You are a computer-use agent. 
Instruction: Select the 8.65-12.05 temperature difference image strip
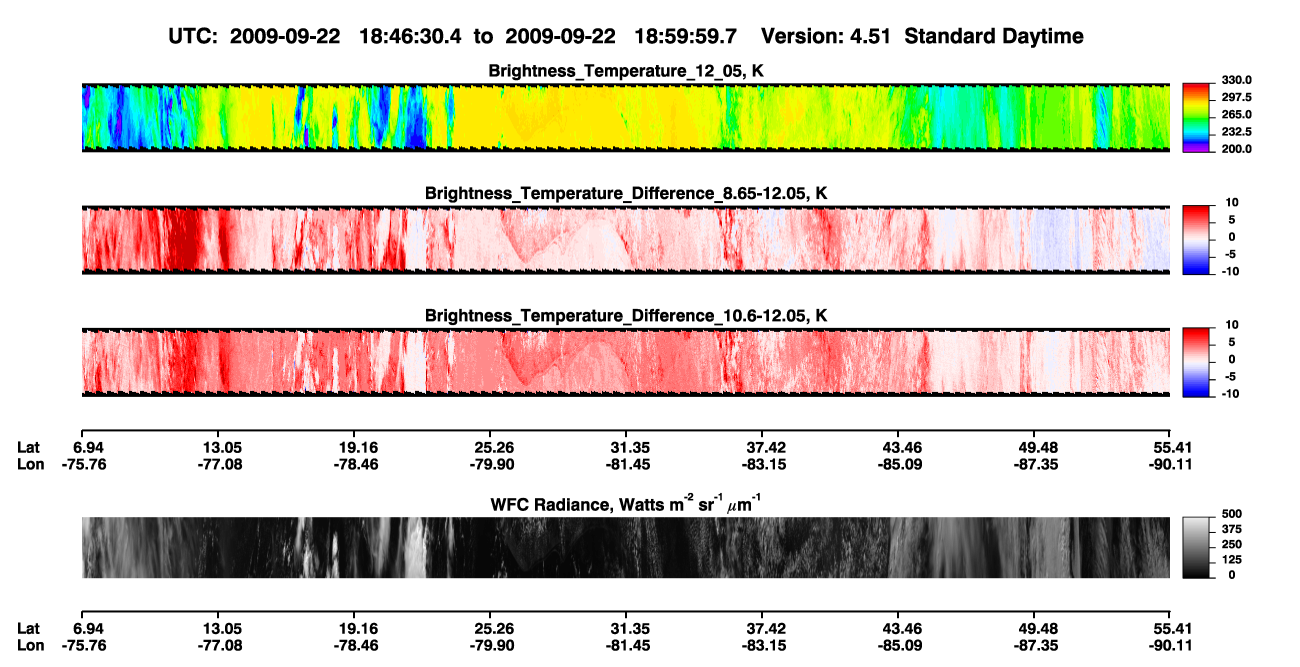click(x=625, y=239)
